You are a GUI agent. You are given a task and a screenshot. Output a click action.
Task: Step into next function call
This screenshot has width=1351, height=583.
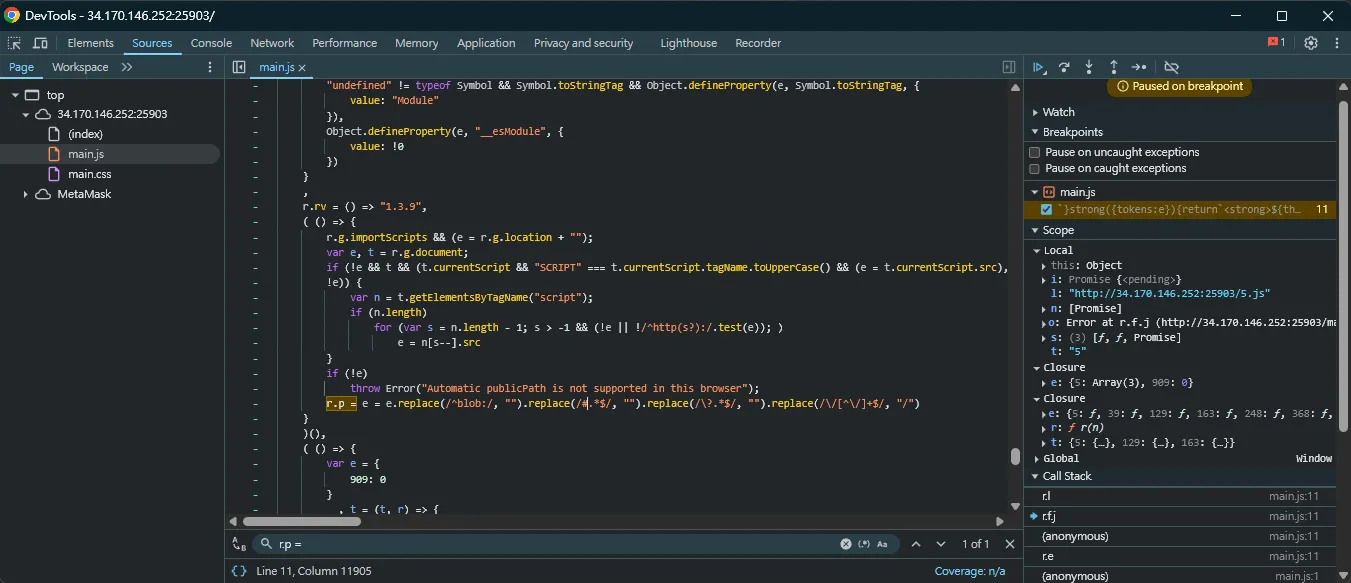[1089, 67]
